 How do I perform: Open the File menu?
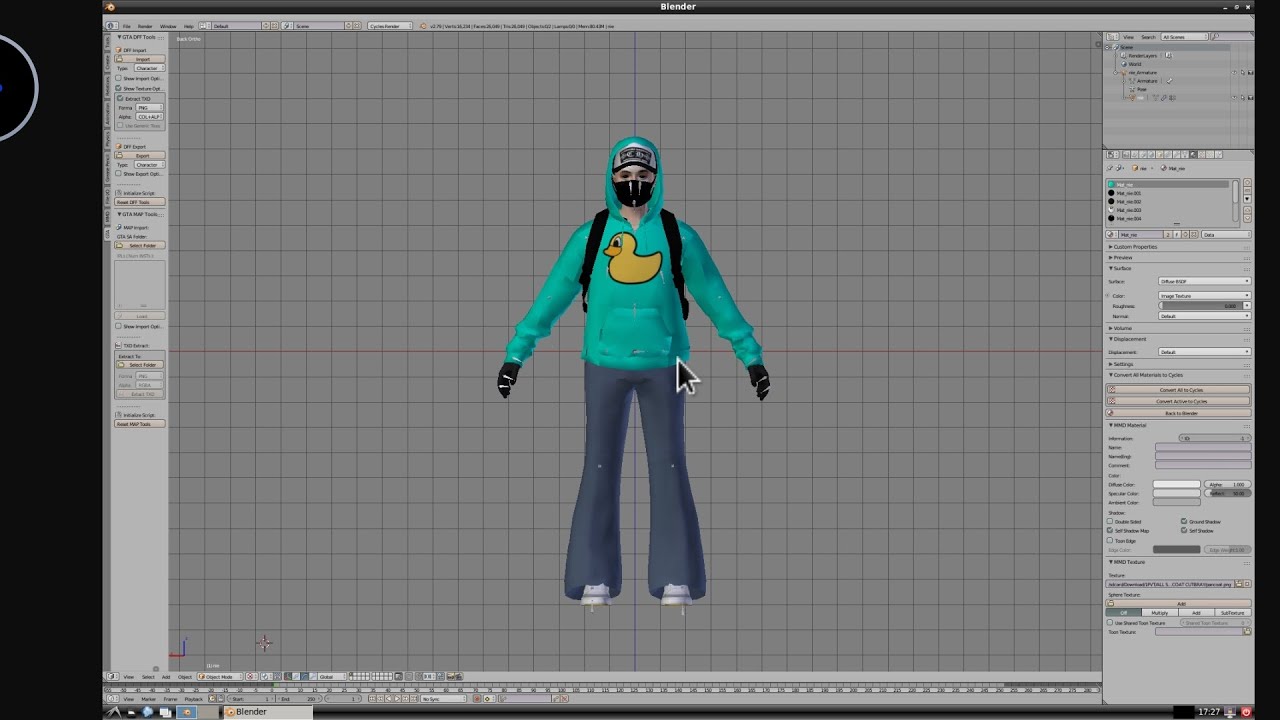coord(126,26)
